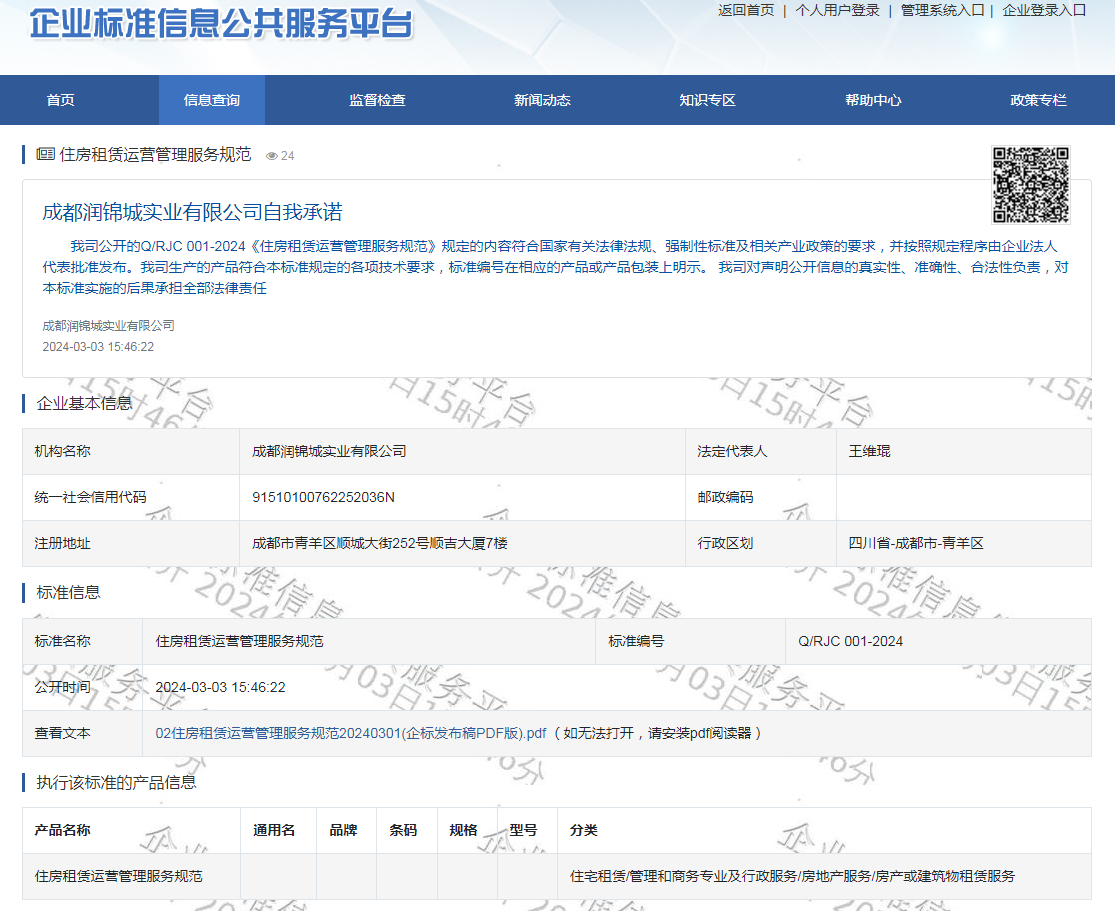Open 新闻动态 in the navigation bar
The width and height of the screenshot is (1115, 911).
(x=542, y=100)
